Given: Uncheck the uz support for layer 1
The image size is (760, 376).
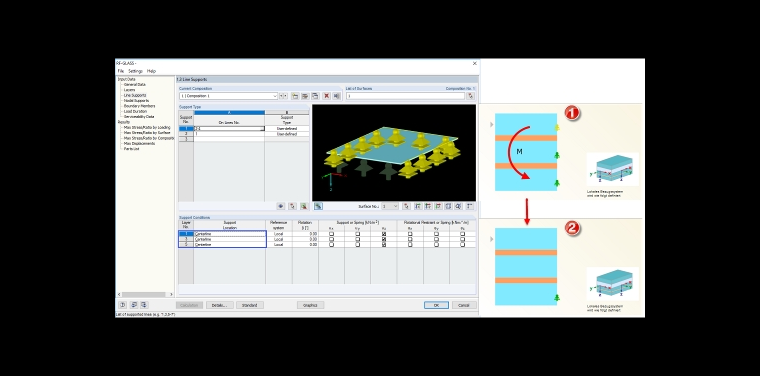Looking at the screenshot, I should [384, 234].
